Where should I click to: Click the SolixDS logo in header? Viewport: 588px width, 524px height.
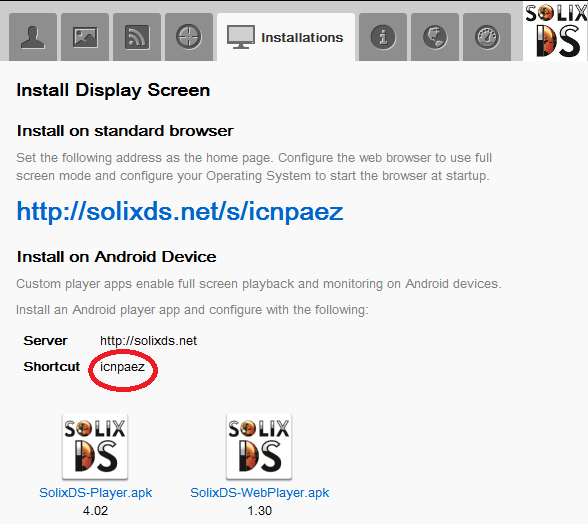tap(556, 31)
